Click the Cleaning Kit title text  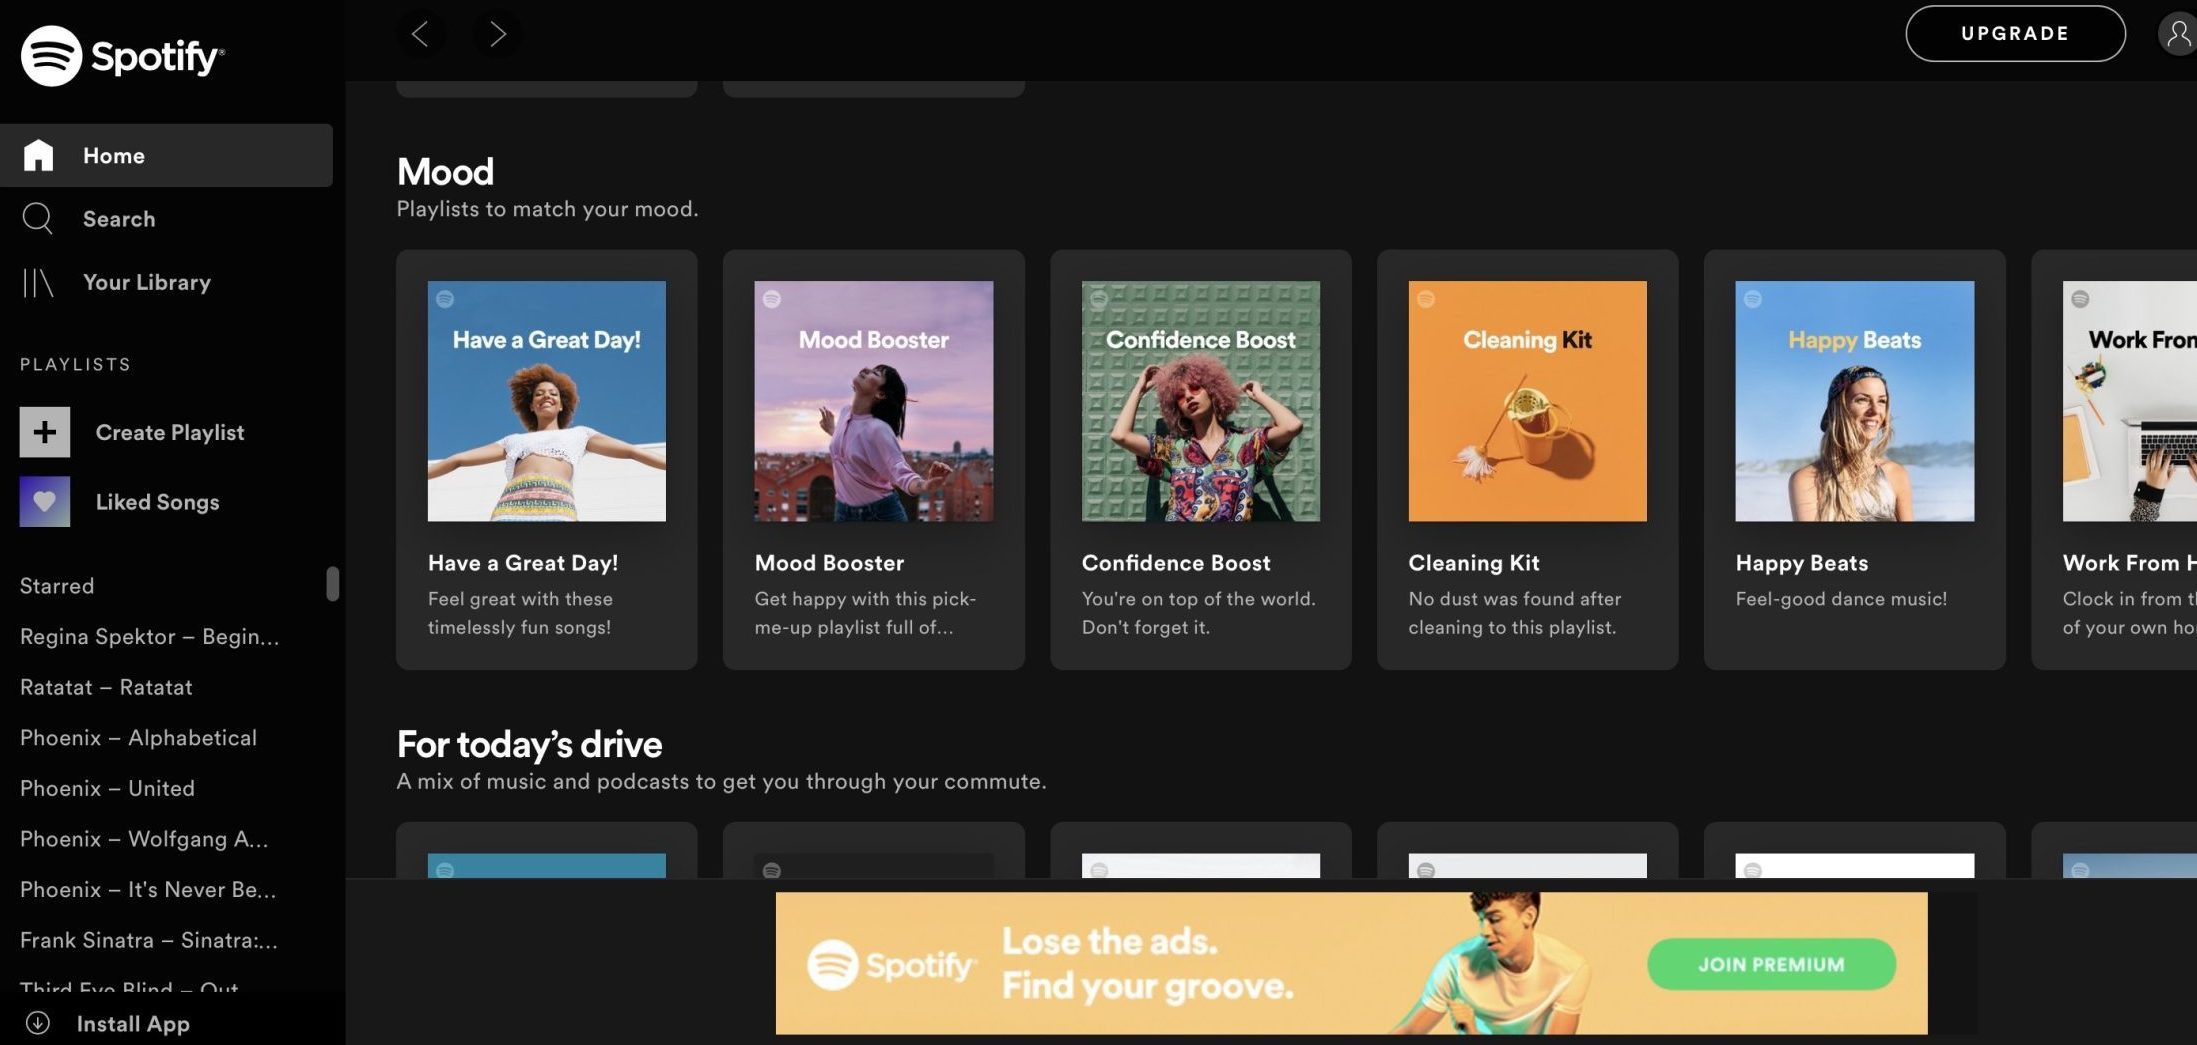pos(1474,563)
